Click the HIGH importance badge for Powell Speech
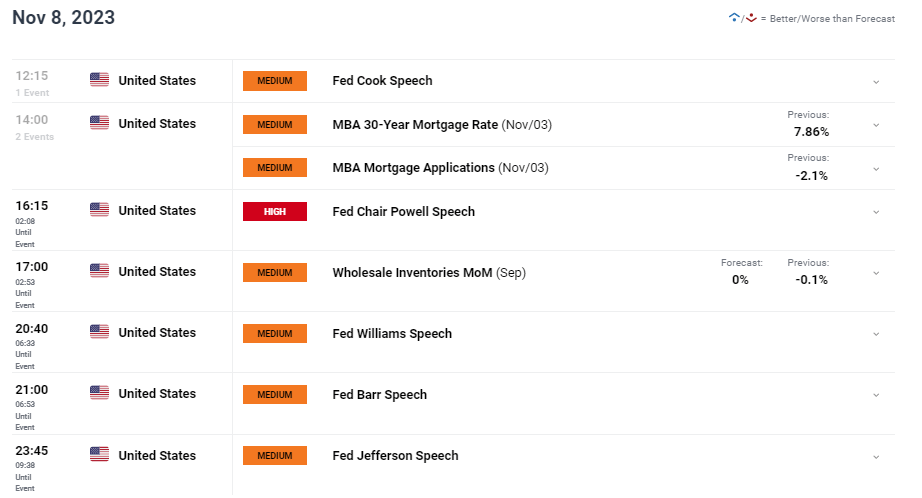The height and width of the screenshot is (498, 922). tap(275, 212)
